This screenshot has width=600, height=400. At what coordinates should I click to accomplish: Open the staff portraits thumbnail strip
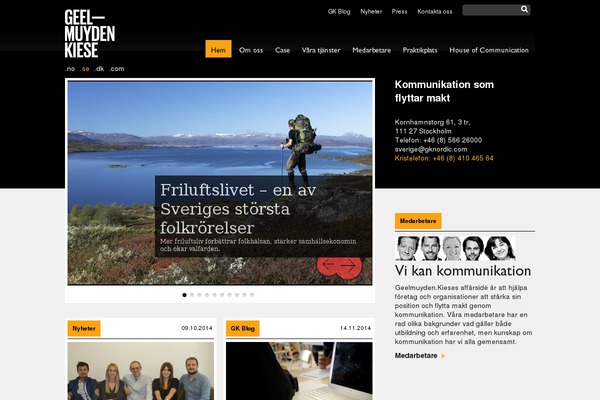(455, 248)
